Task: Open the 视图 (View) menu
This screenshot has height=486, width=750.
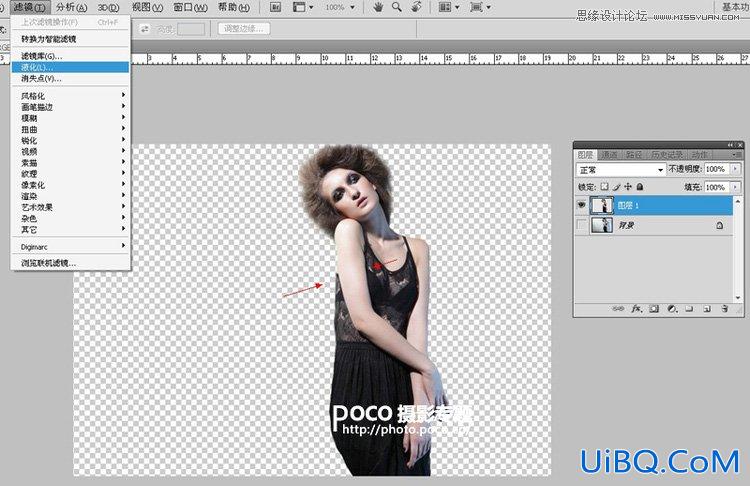Action: pos(147,7)
